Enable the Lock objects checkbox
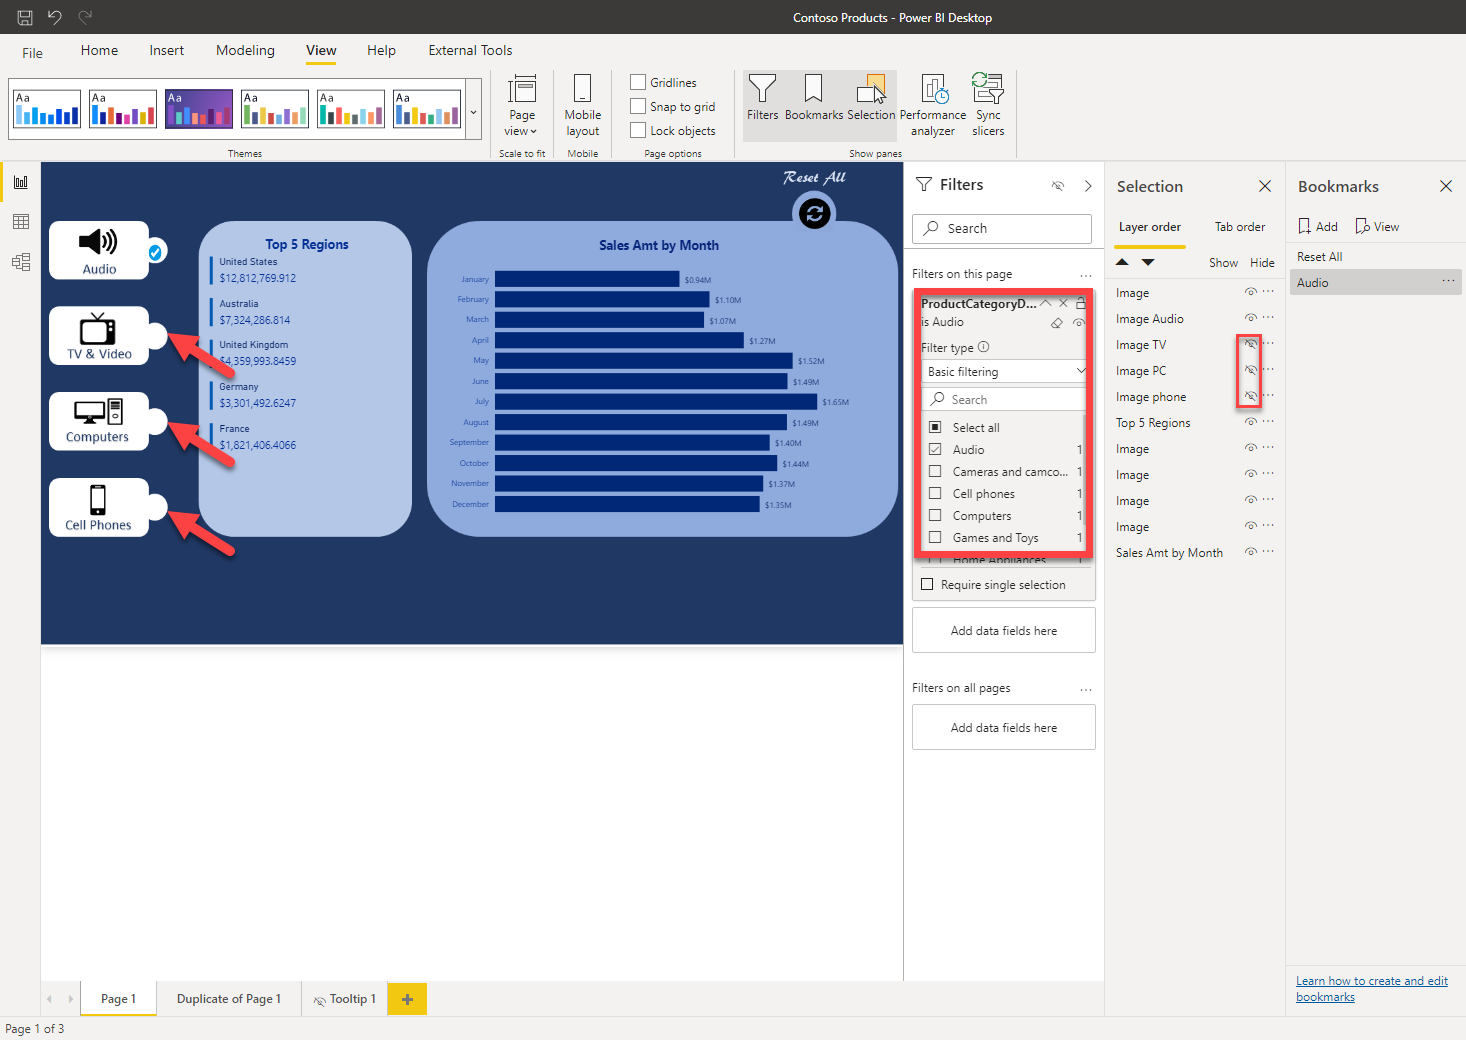 [x=638, y=130]
